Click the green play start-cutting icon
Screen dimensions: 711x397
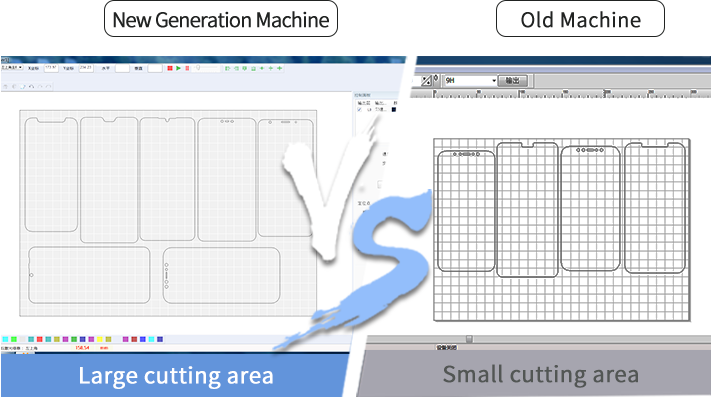click(x=179, y=68)
